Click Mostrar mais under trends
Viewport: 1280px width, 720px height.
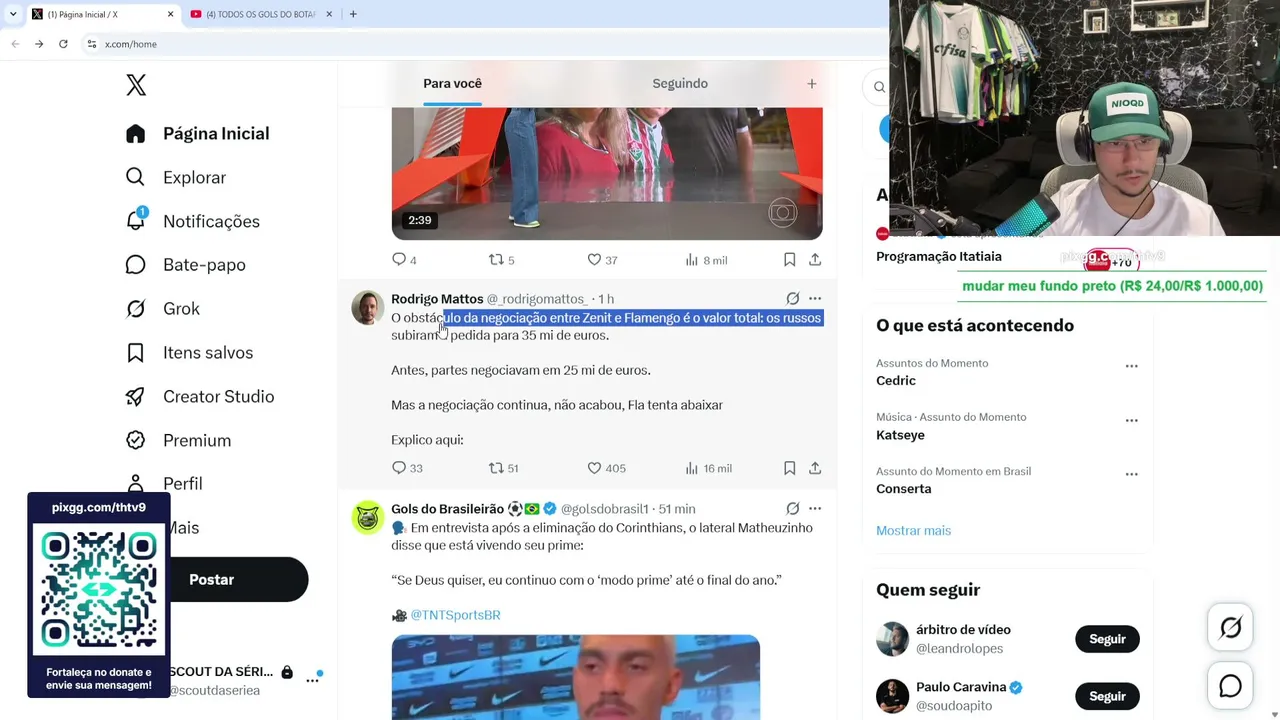[913, 531]
